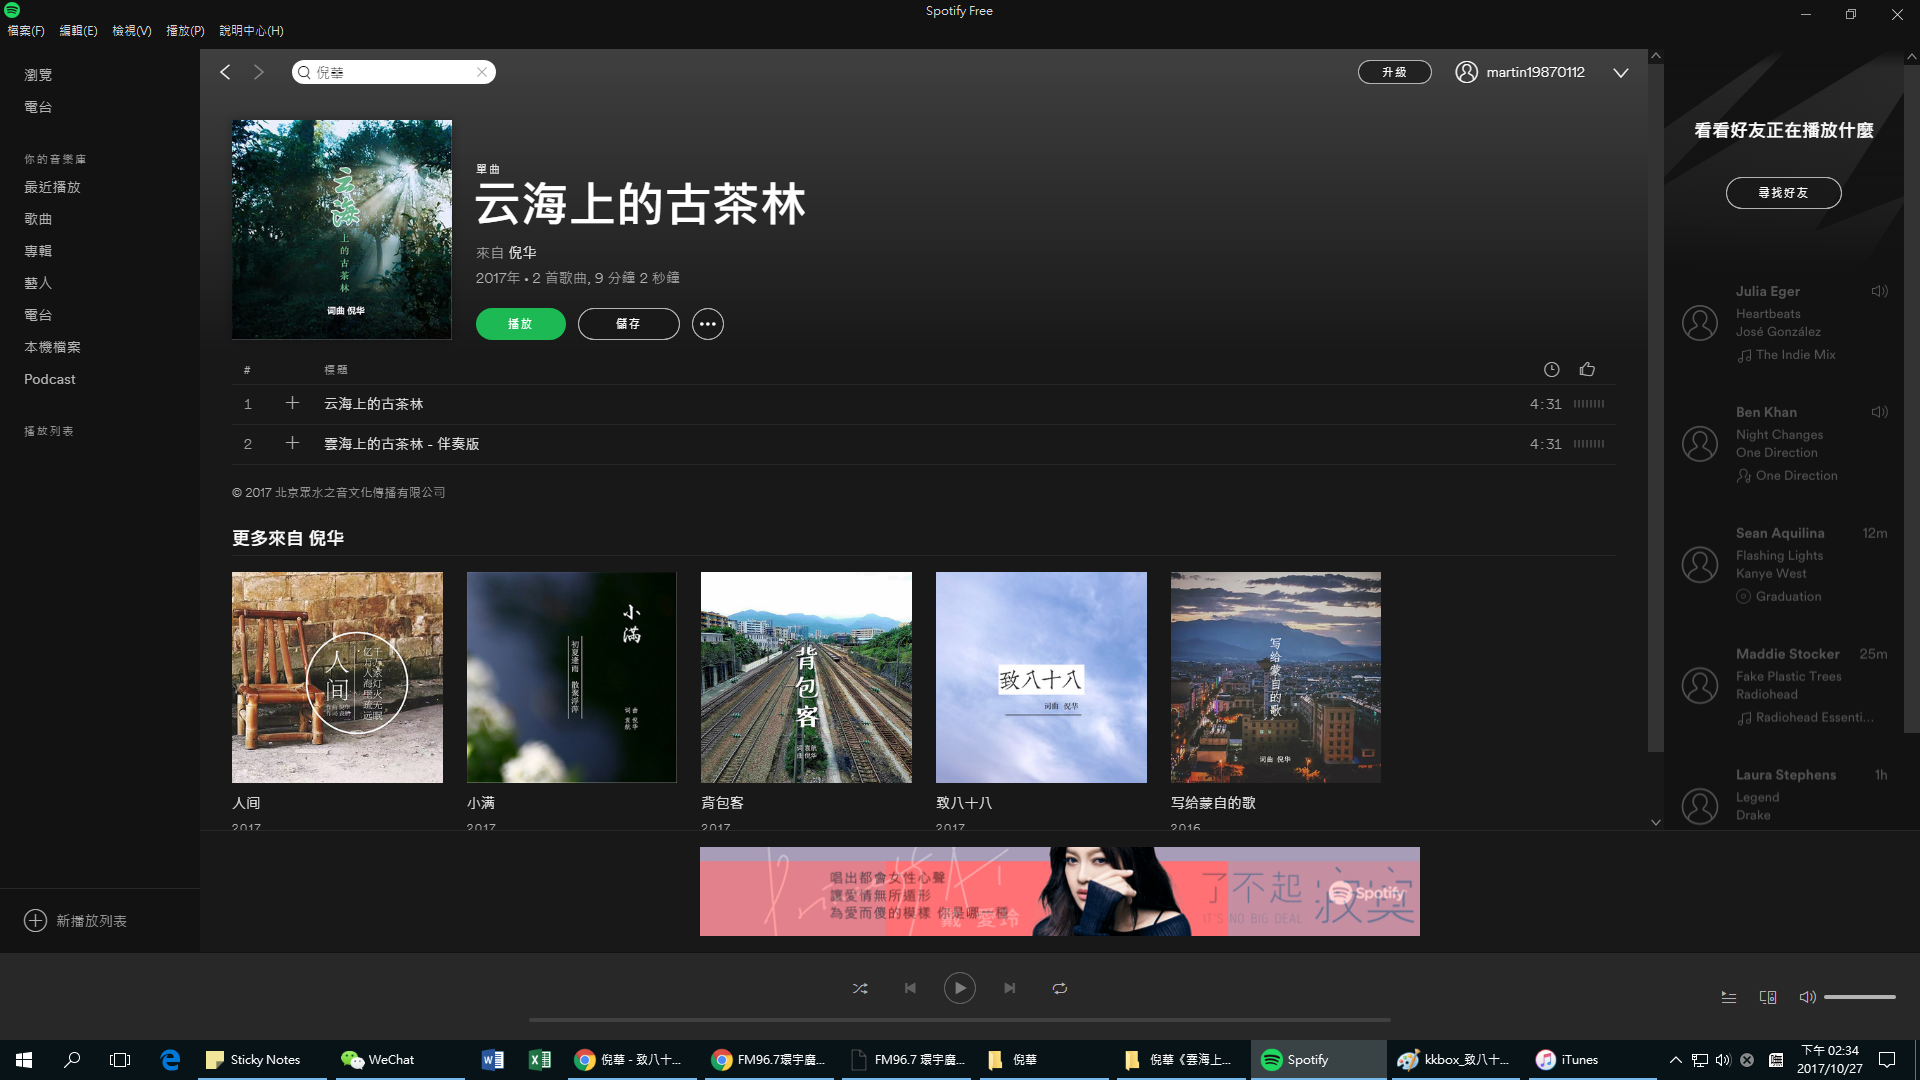Open the 檔案(F) menu
1920x1080 pixels.
pyautogui.click(x=26, y=31)
